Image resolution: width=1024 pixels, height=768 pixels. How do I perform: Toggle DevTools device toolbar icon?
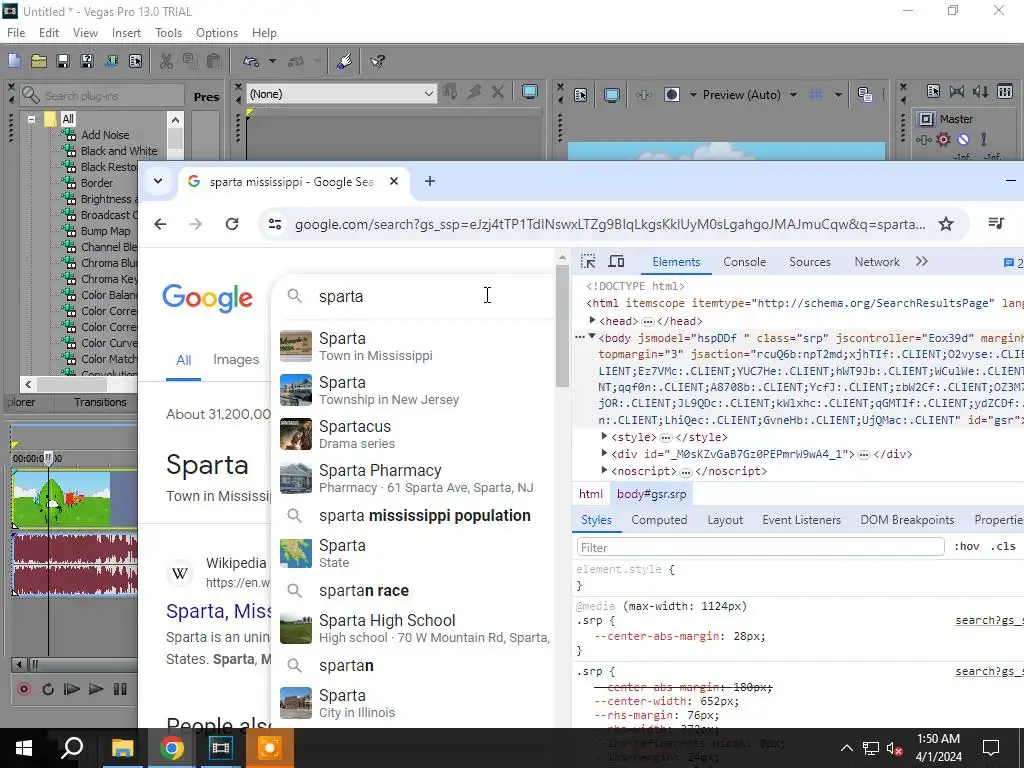click(x=616, y=262)
